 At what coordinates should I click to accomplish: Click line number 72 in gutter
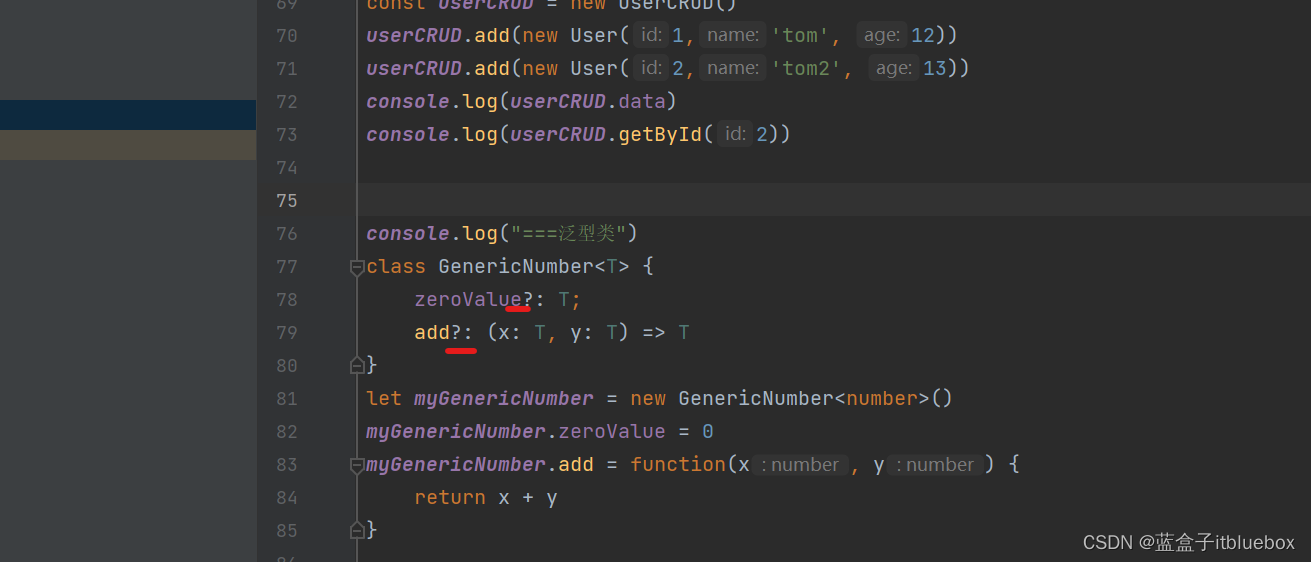click(286, 102)
